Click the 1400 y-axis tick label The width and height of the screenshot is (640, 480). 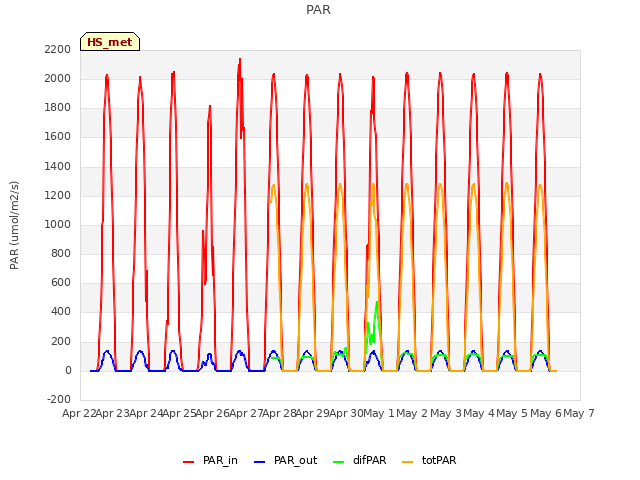(58, 167)
